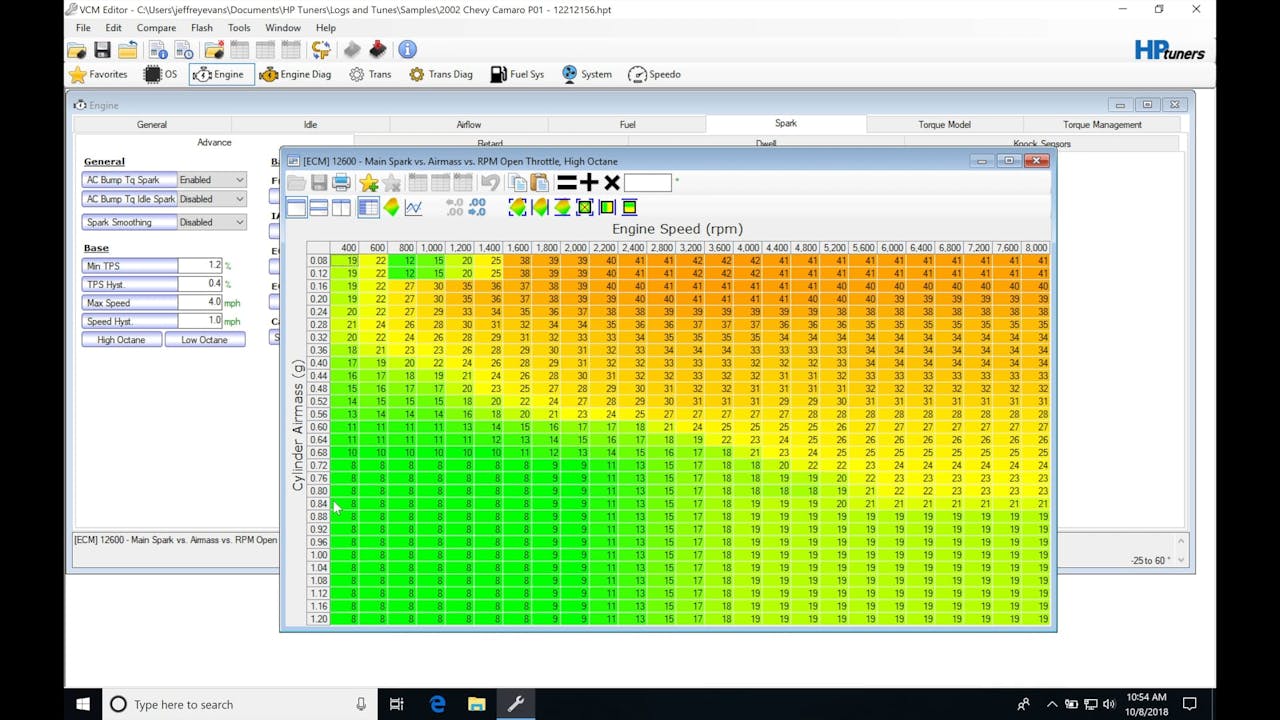Switch to the Torque Model tab
The height and width of the screenshot is (720, 1280).
point(944,125)
